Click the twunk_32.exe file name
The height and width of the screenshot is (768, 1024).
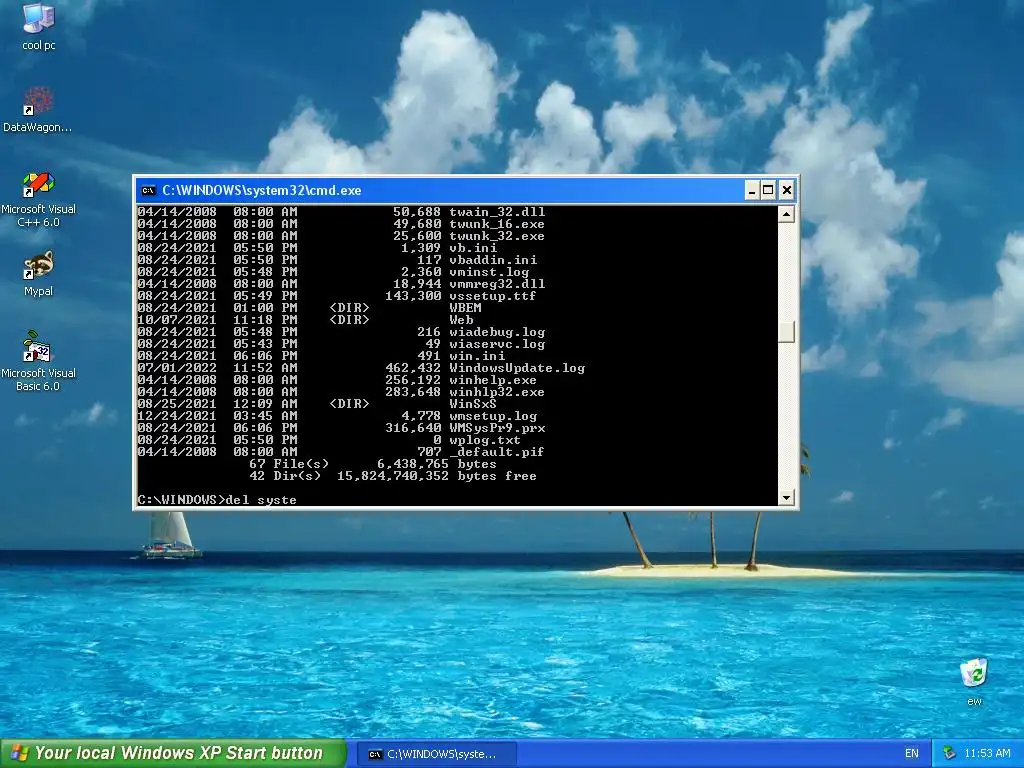tap(496, 236)
